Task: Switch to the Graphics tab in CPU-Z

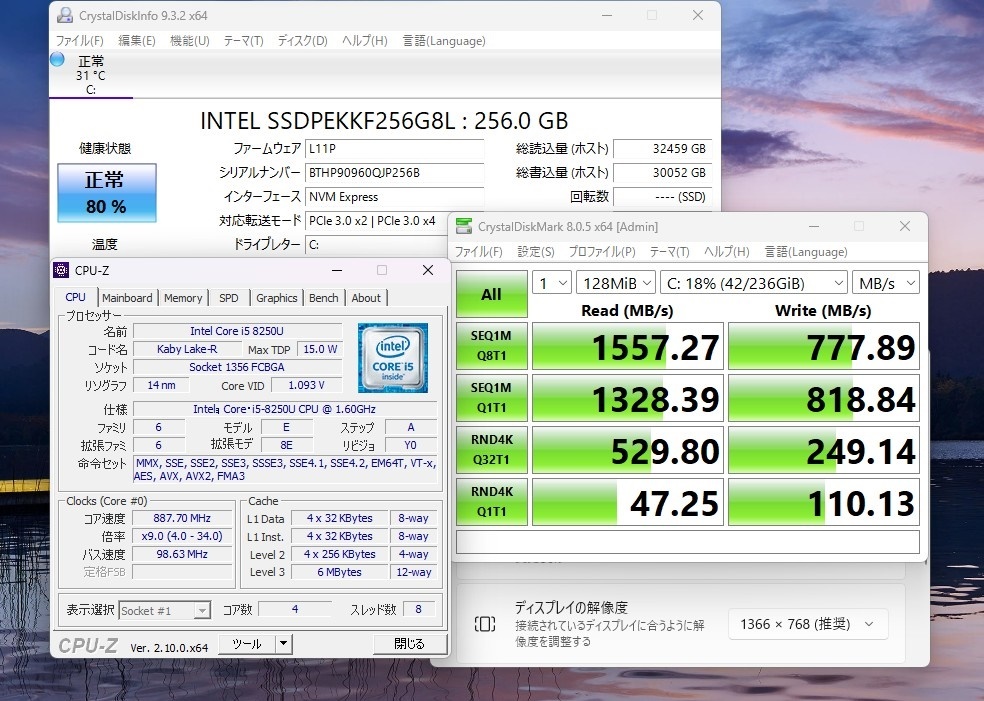Action: click(277, 298)
